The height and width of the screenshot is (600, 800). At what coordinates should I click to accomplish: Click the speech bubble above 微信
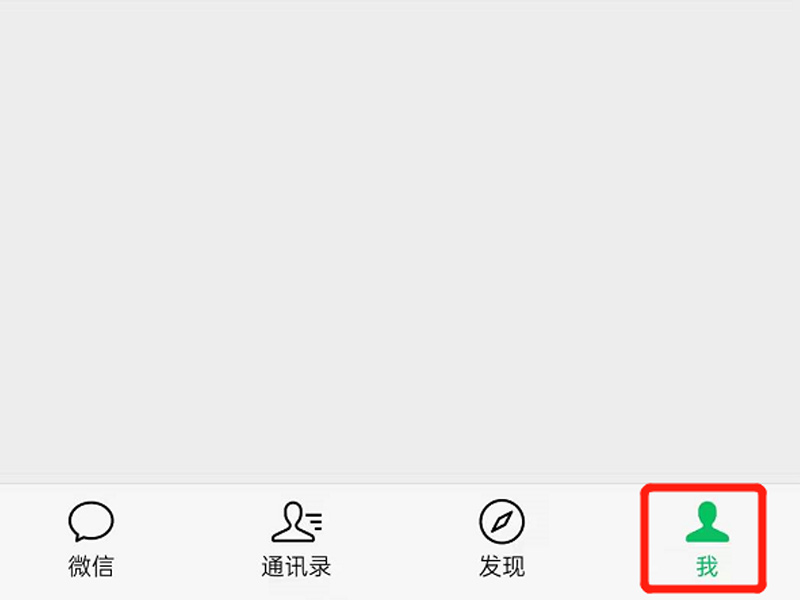coord(91,521)
